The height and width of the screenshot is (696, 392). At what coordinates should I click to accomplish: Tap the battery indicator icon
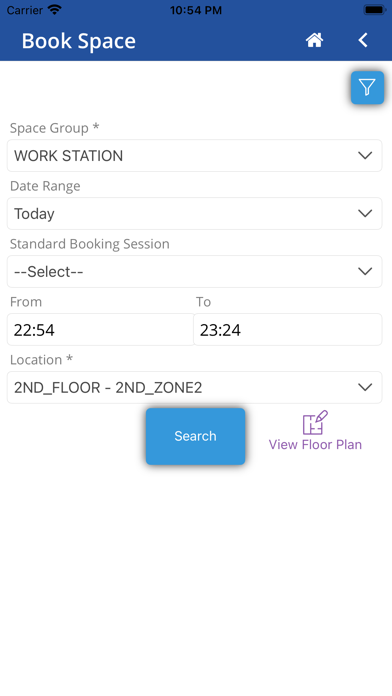pyautogui.click(x=375, y=10)
